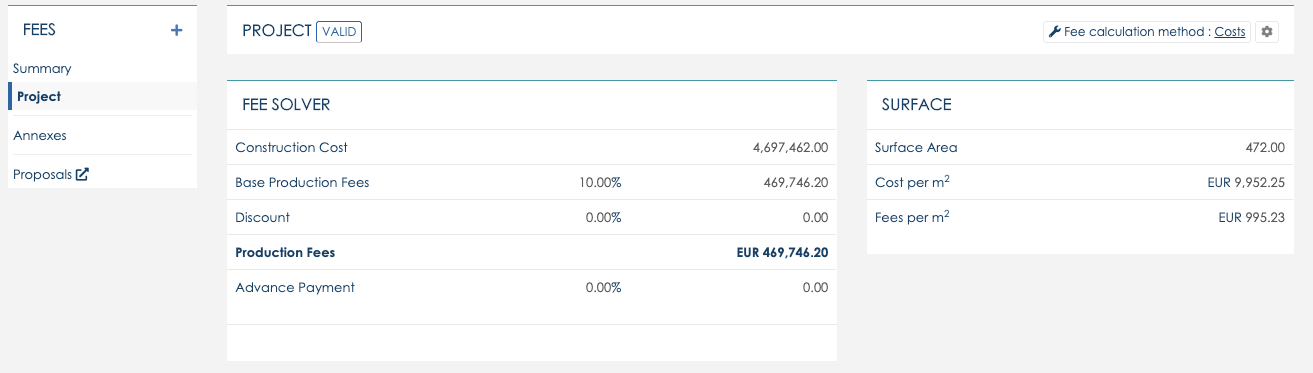Edit the Construction Cost value 4,697,462.00
This screenshot has width=1313, height=373.
coord(790,148)
